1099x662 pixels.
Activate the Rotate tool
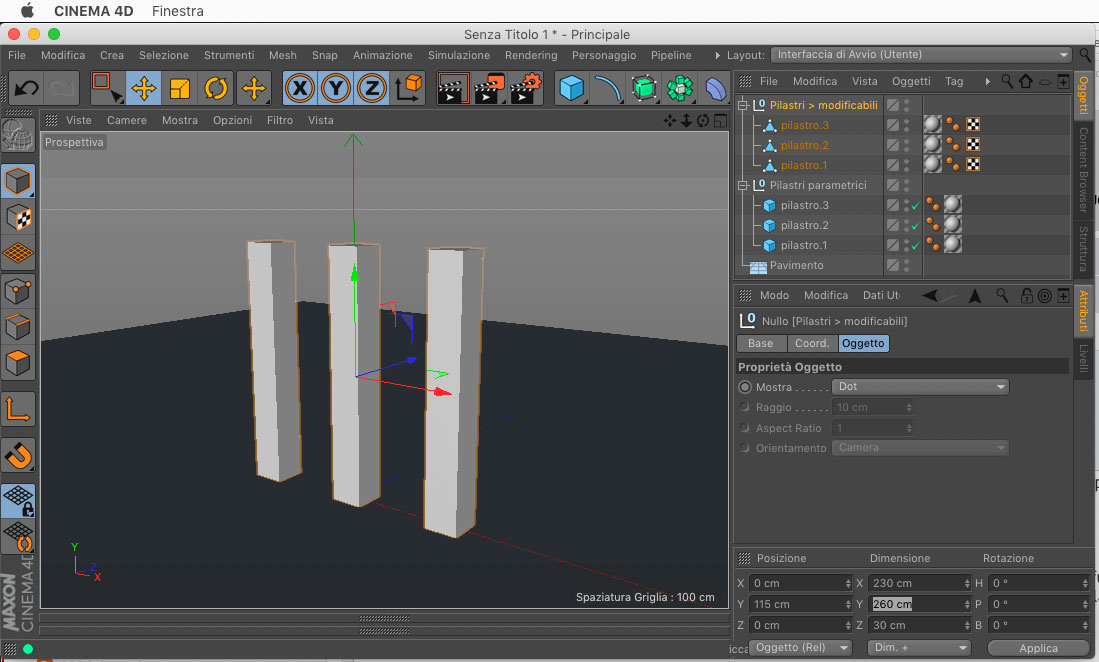pyautogui.click(x=215, y=88)
